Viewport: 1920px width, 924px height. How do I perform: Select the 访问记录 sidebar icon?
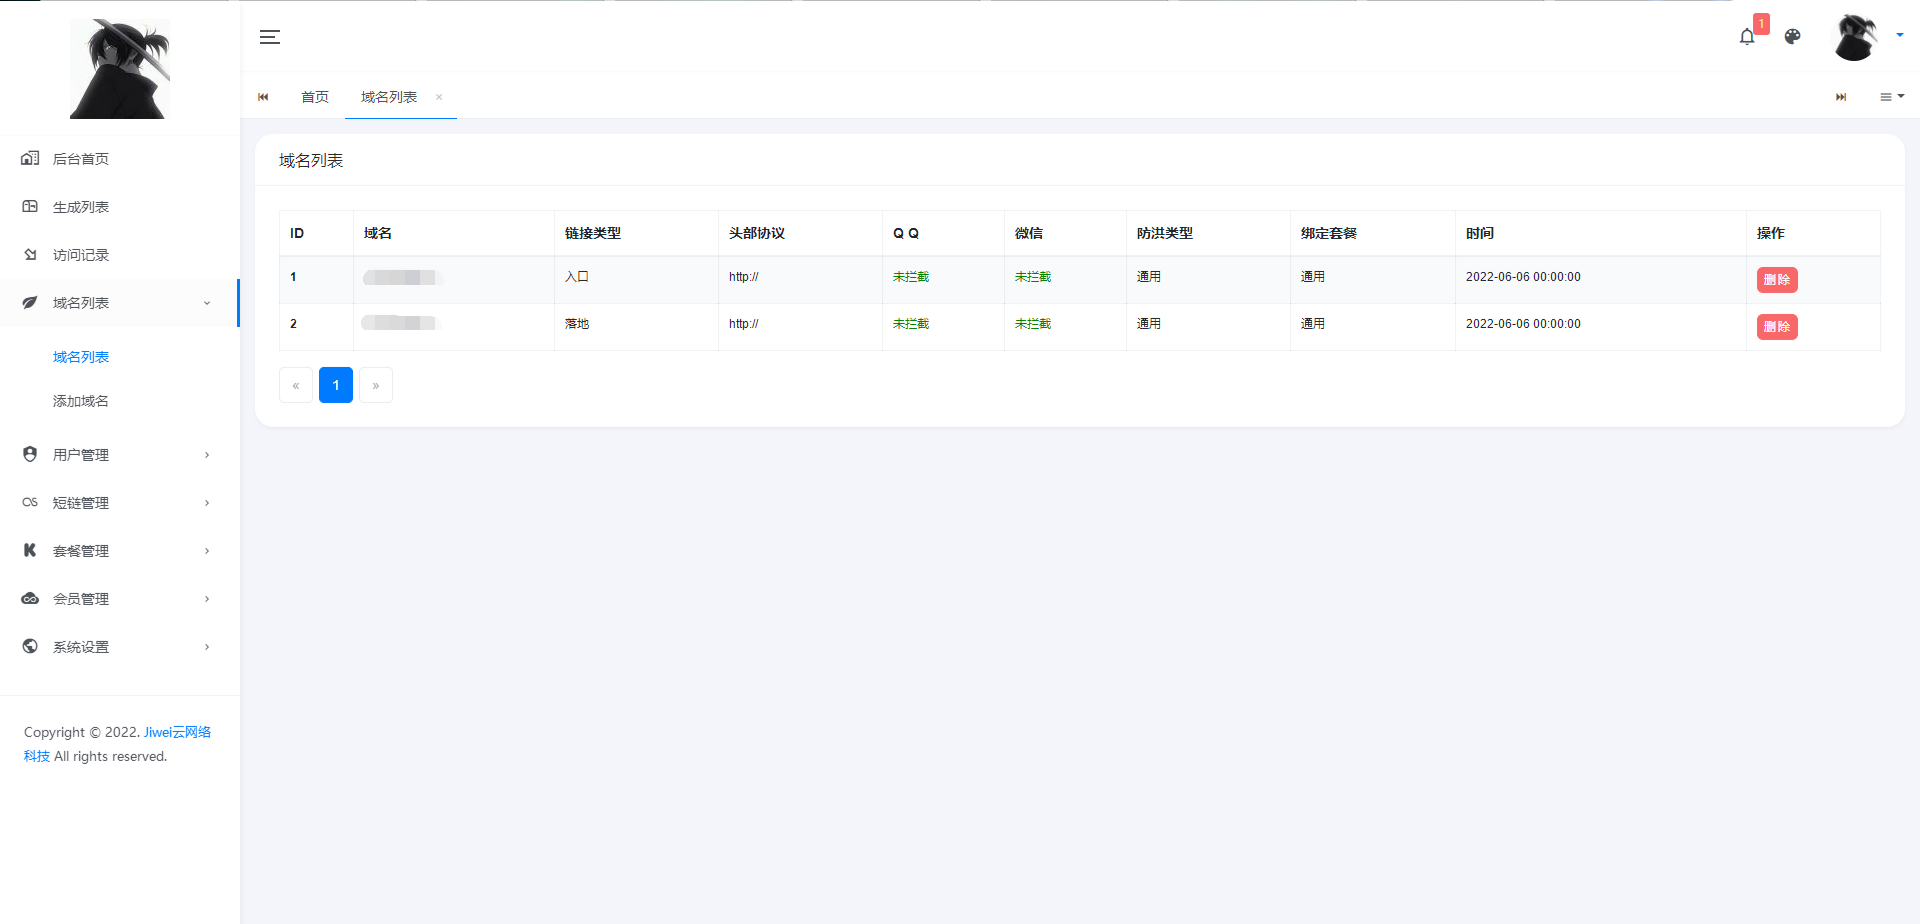click(30, 254)
